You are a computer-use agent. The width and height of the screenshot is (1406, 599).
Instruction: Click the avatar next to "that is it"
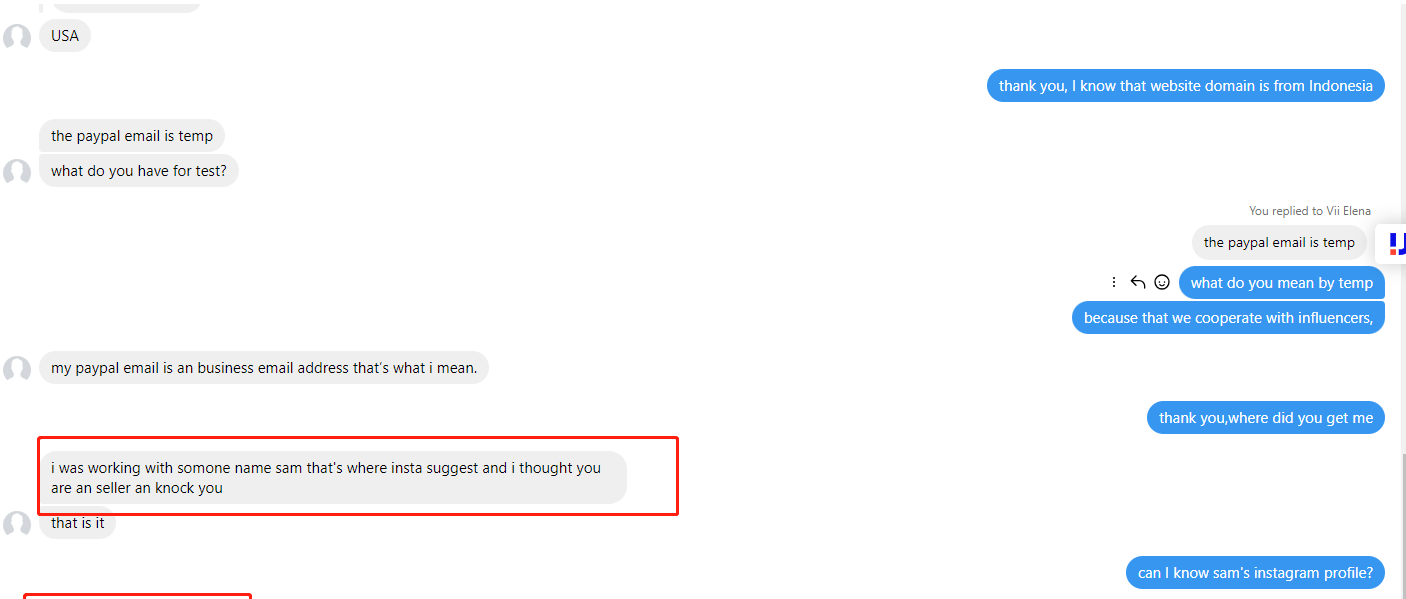click(x=17, y=523)
